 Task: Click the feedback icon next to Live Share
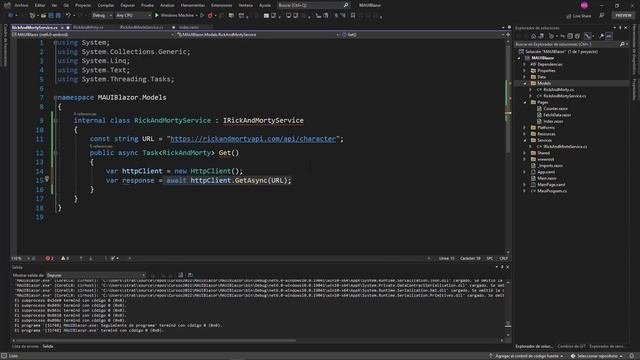tap(602, 16)
